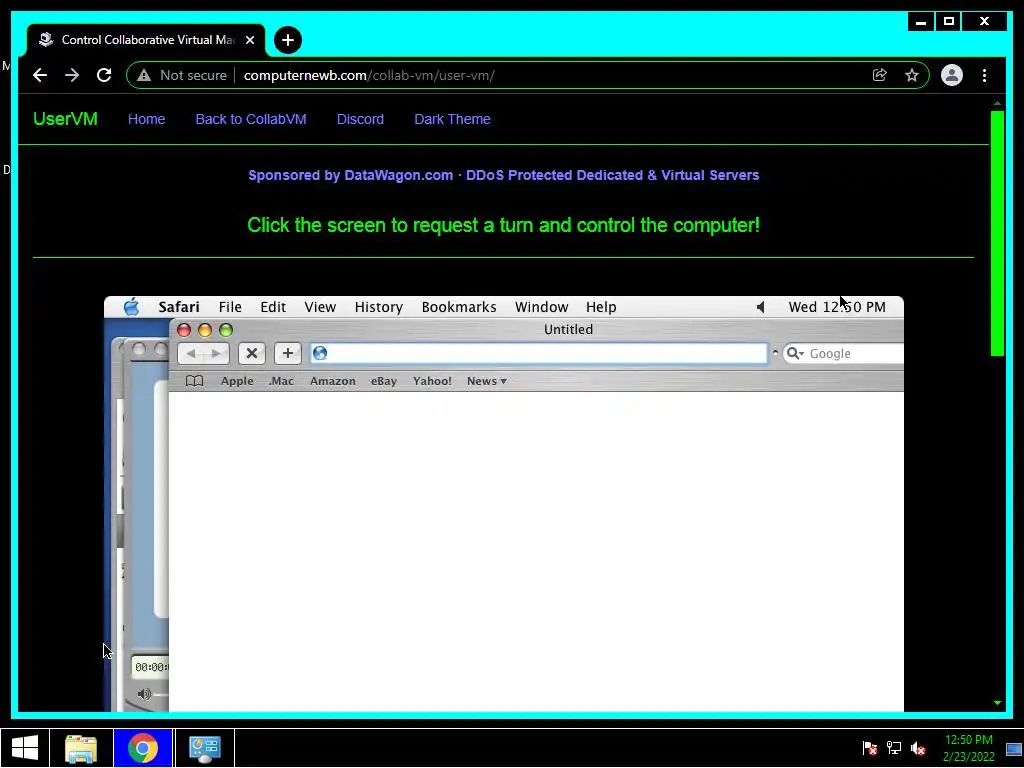
Task: Open the Safari application menu
Action: 179,307
